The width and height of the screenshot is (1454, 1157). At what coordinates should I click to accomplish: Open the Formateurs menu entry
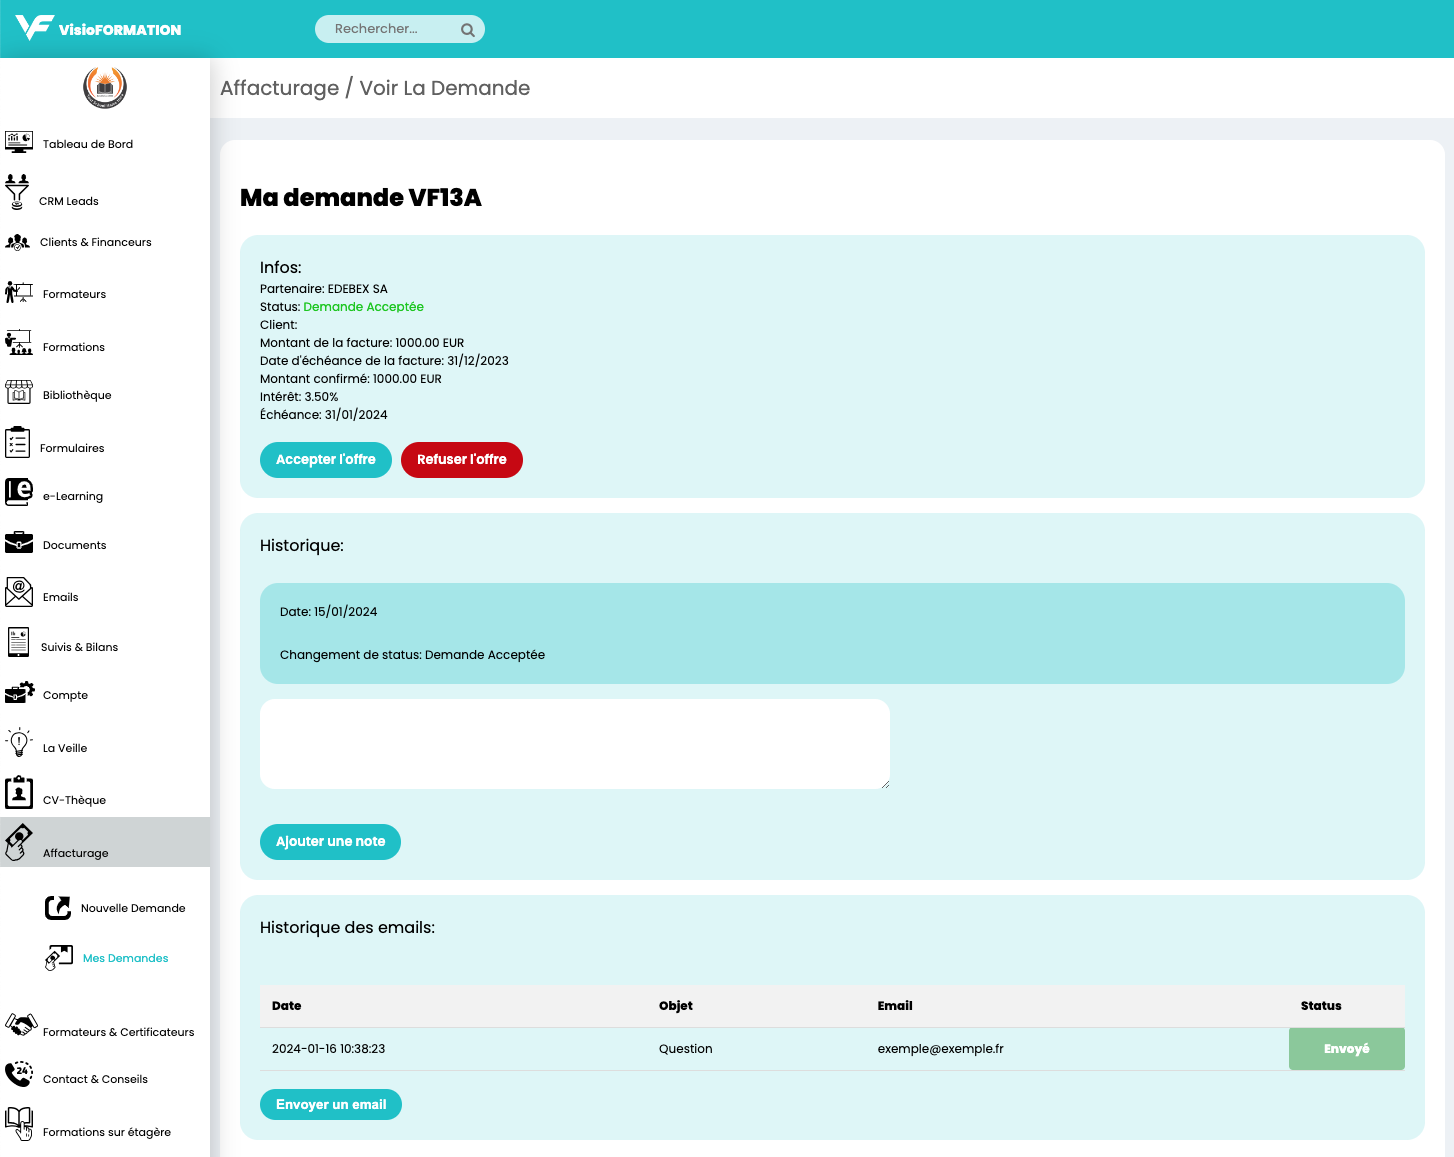pos(74,294)
